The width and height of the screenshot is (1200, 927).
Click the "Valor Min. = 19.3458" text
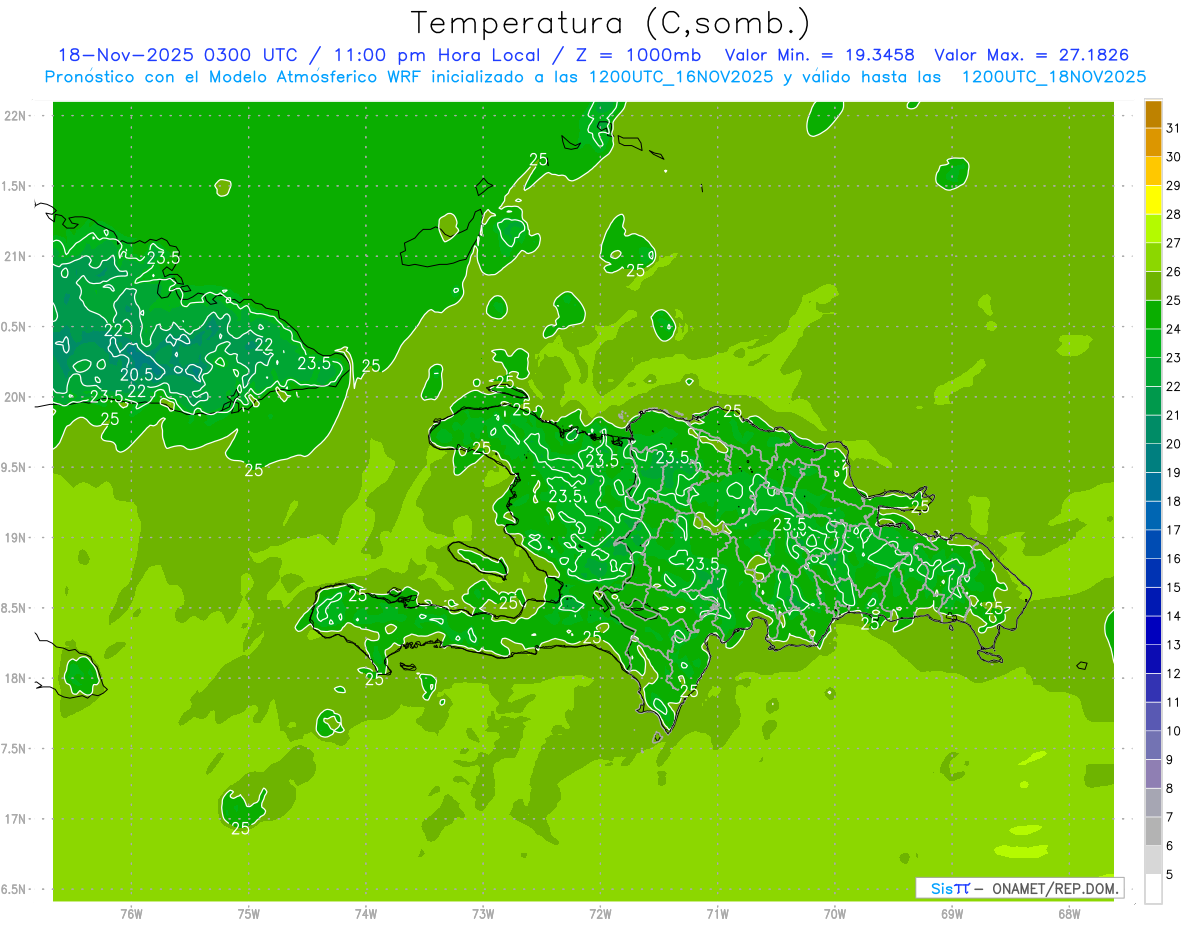point(819,56)
